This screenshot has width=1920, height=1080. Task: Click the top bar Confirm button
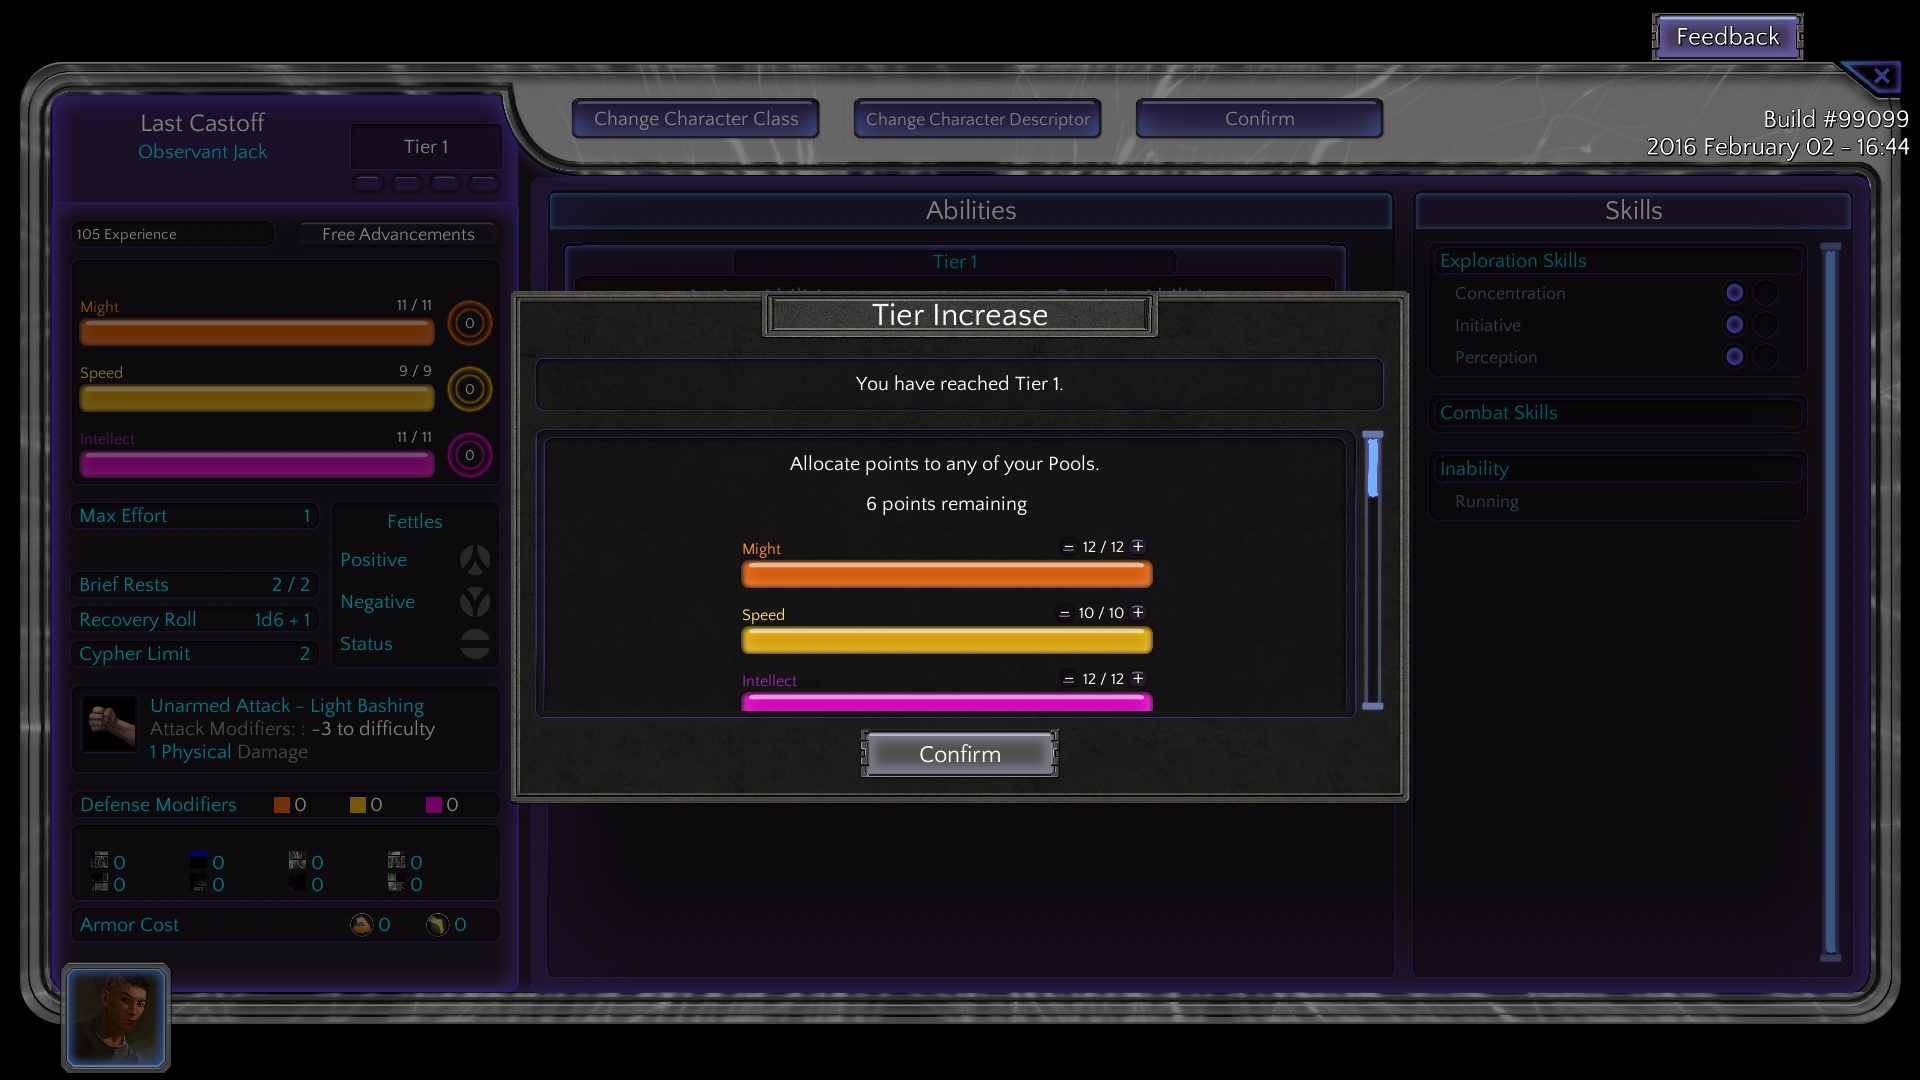click(1260, 119)
